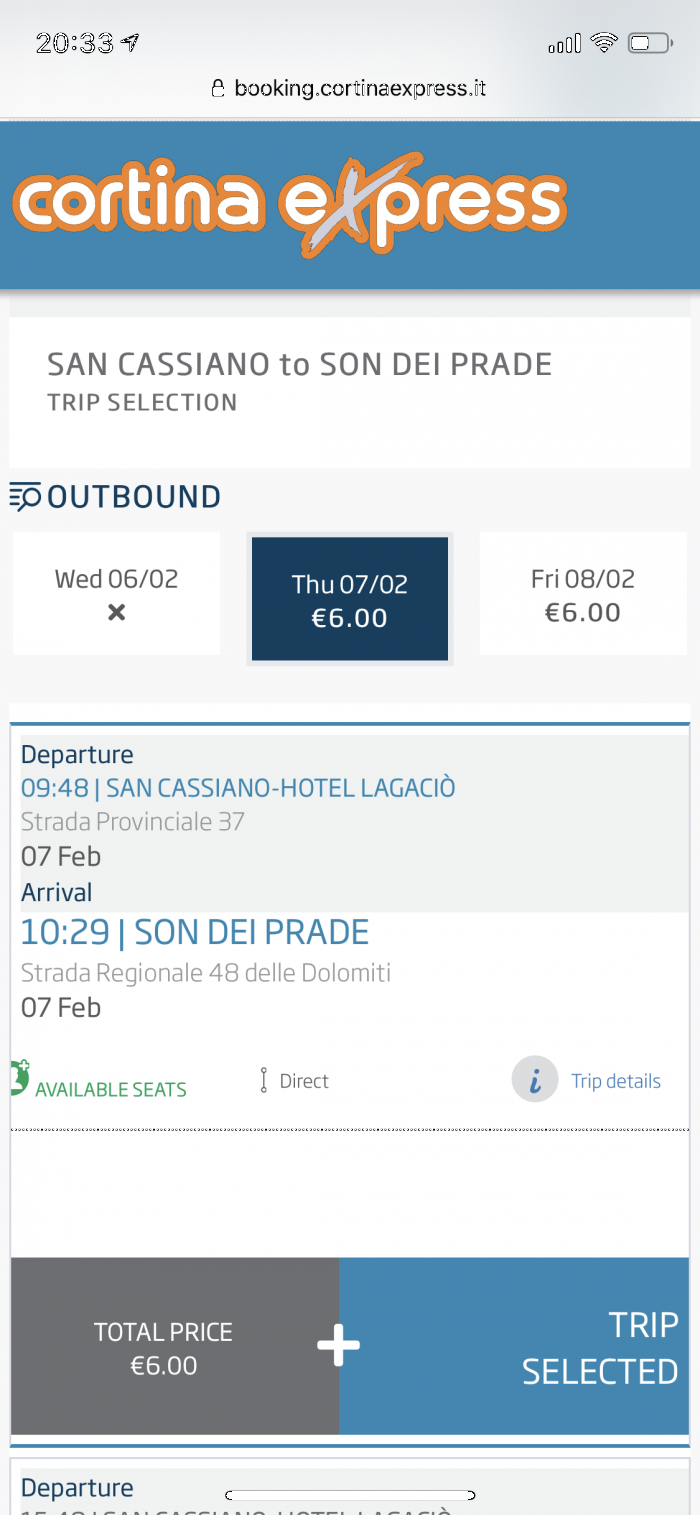The height and width of the screenshot is (1515, 700).
Task: Tap the home indicator bar at bottom
Action: [350, 1495]
